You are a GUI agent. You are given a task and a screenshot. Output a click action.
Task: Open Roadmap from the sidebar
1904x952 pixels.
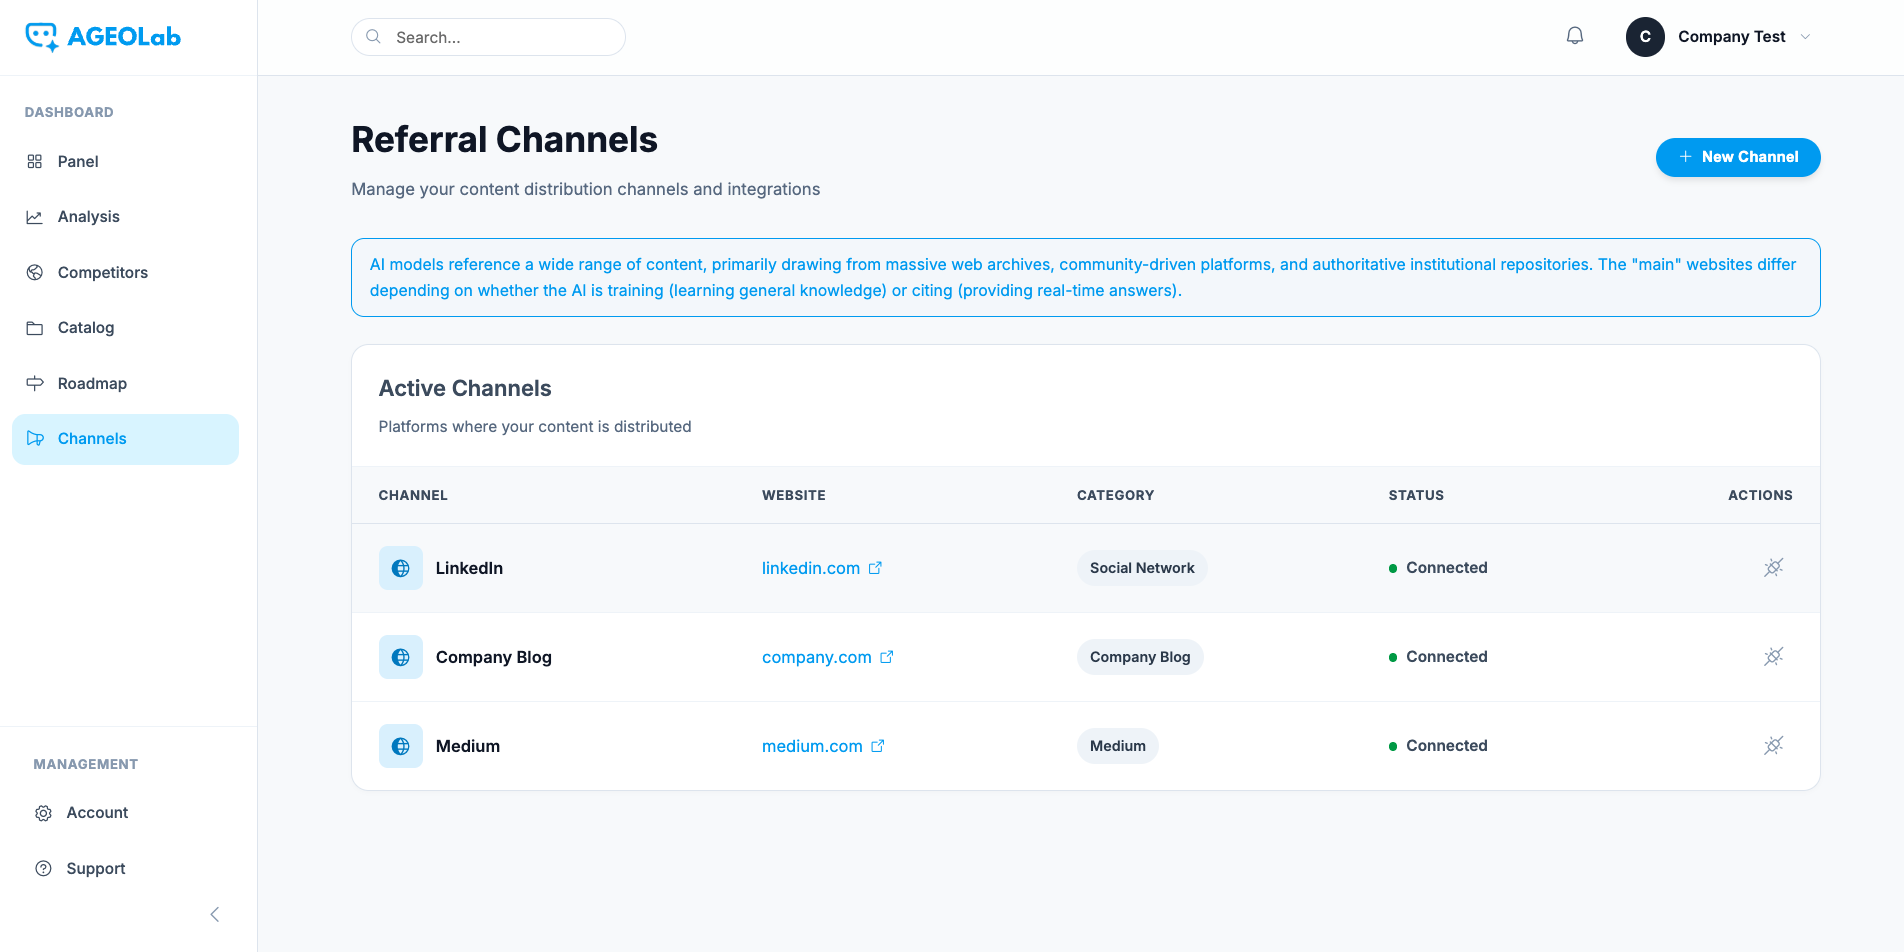[x=92, y=383]
